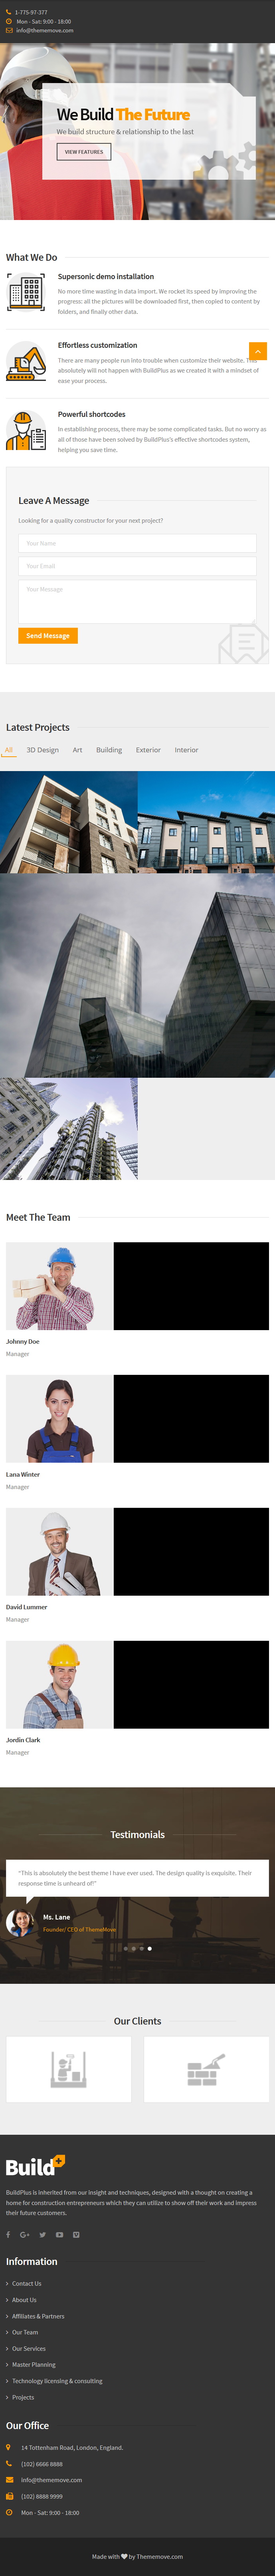Select the last testimonial slider dot
The height and width of the screenshot is (2576, 275).
[x=150, y=1948]
